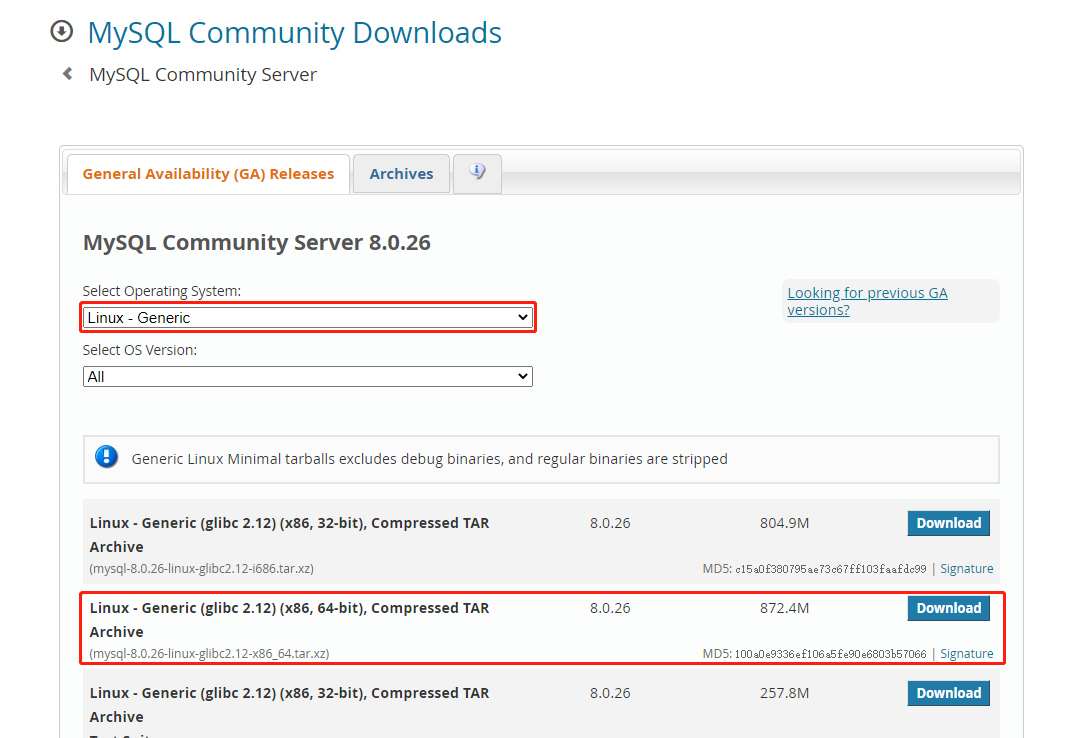Switch to the Archives tab
1070x738 pixels.
tap(401, 174)
